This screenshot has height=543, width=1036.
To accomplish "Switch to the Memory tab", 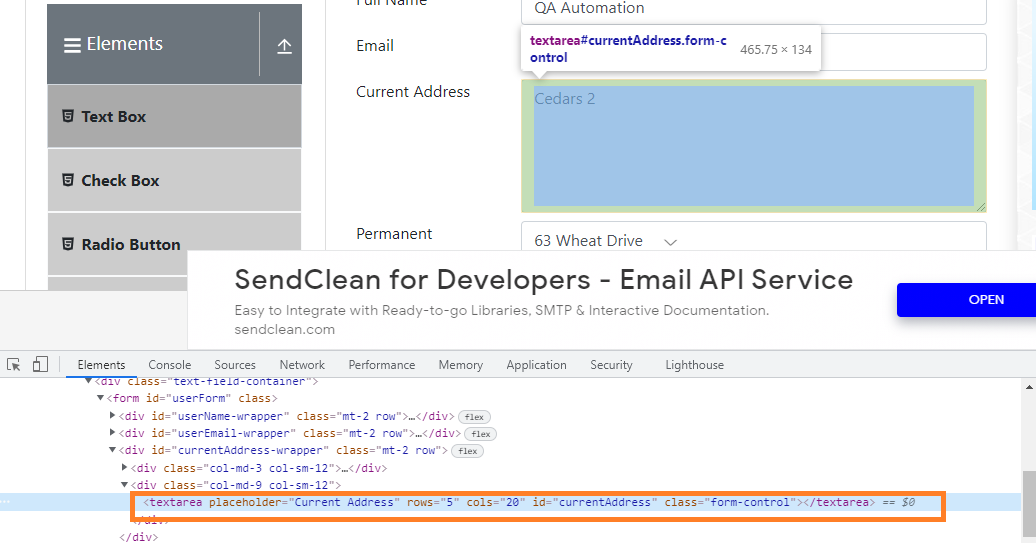I will [461, 365].
